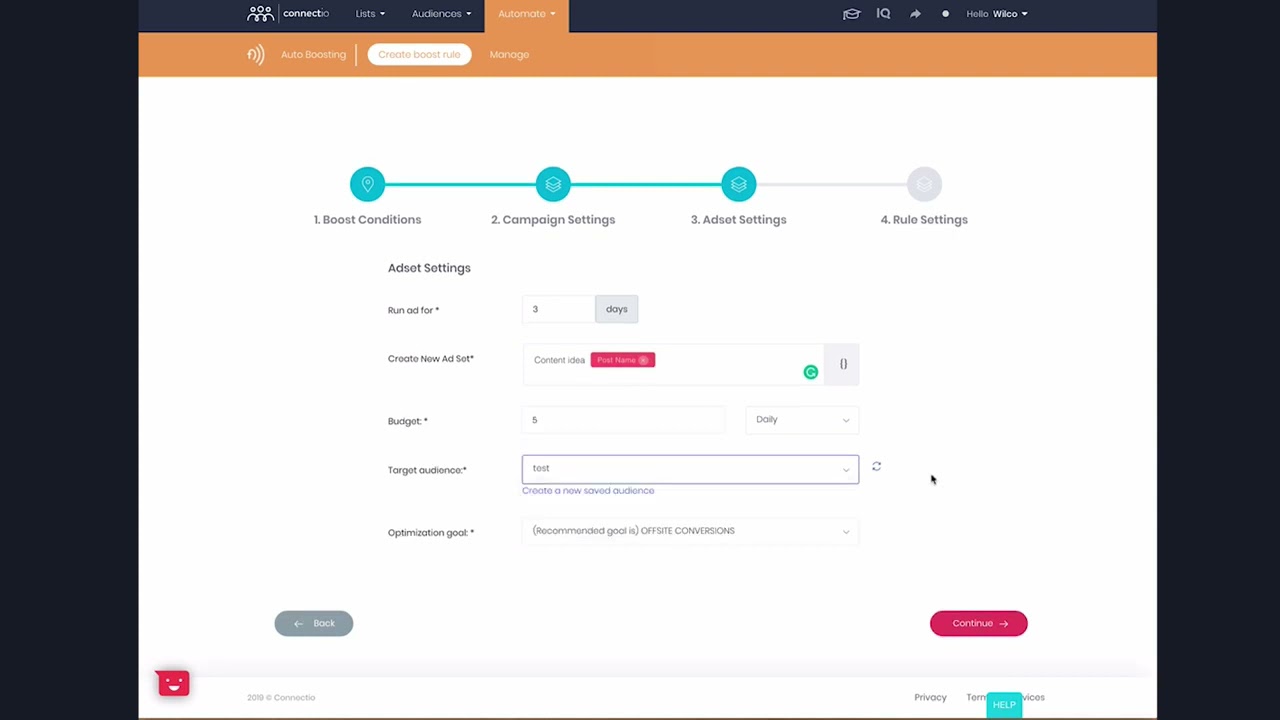
Task: Select the Adset Settings step circle
Action: coord(739,184)
